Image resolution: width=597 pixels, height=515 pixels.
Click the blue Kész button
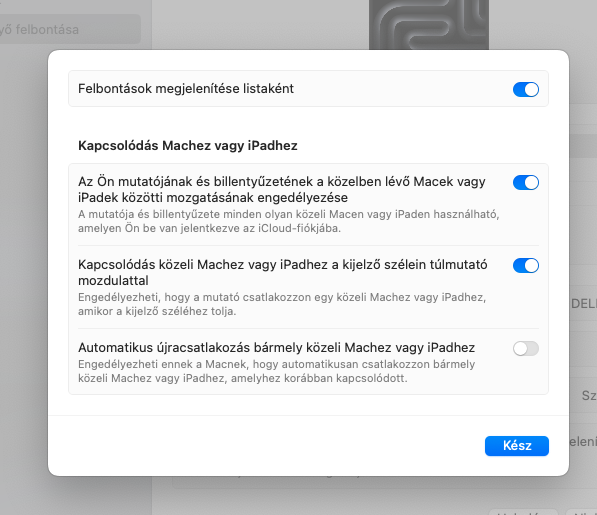pos(517,446)
